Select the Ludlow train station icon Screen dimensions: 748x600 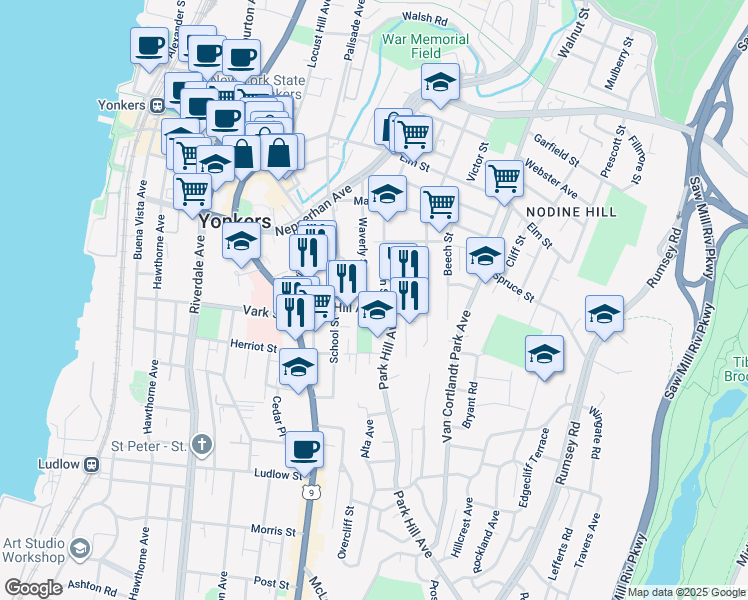[91, 464]
